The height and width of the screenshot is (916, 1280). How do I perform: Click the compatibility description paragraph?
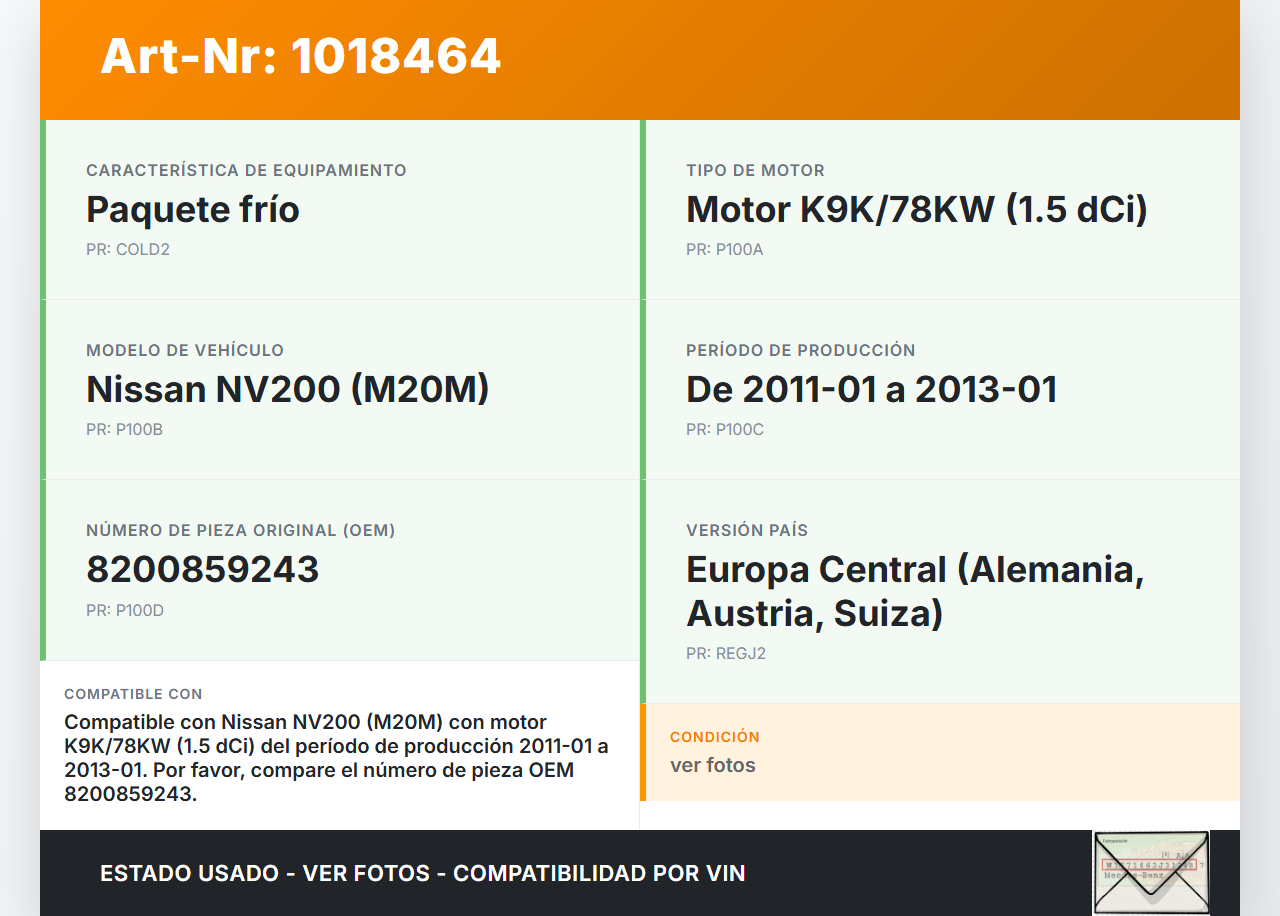pos(336,758)
